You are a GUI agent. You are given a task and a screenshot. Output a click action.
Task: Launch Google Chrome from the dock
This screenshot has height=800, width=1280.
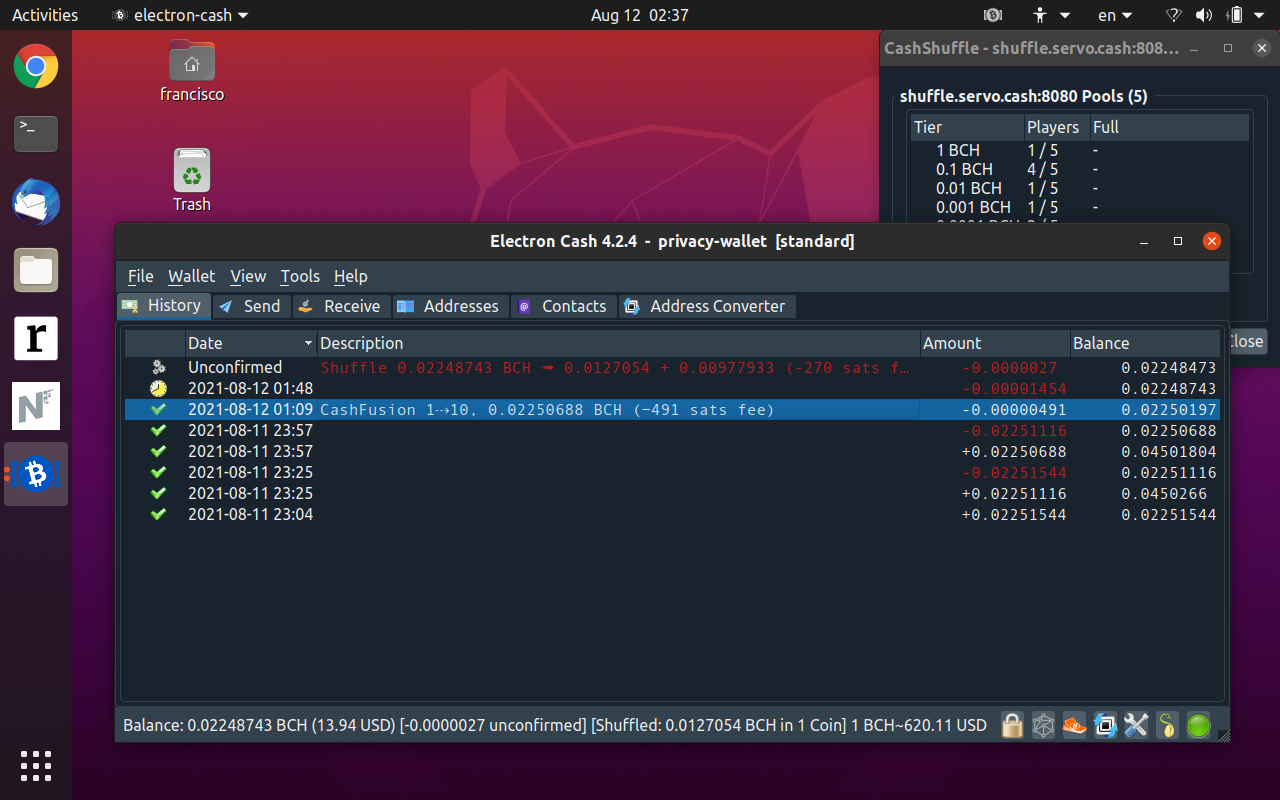tap(36, 67)
